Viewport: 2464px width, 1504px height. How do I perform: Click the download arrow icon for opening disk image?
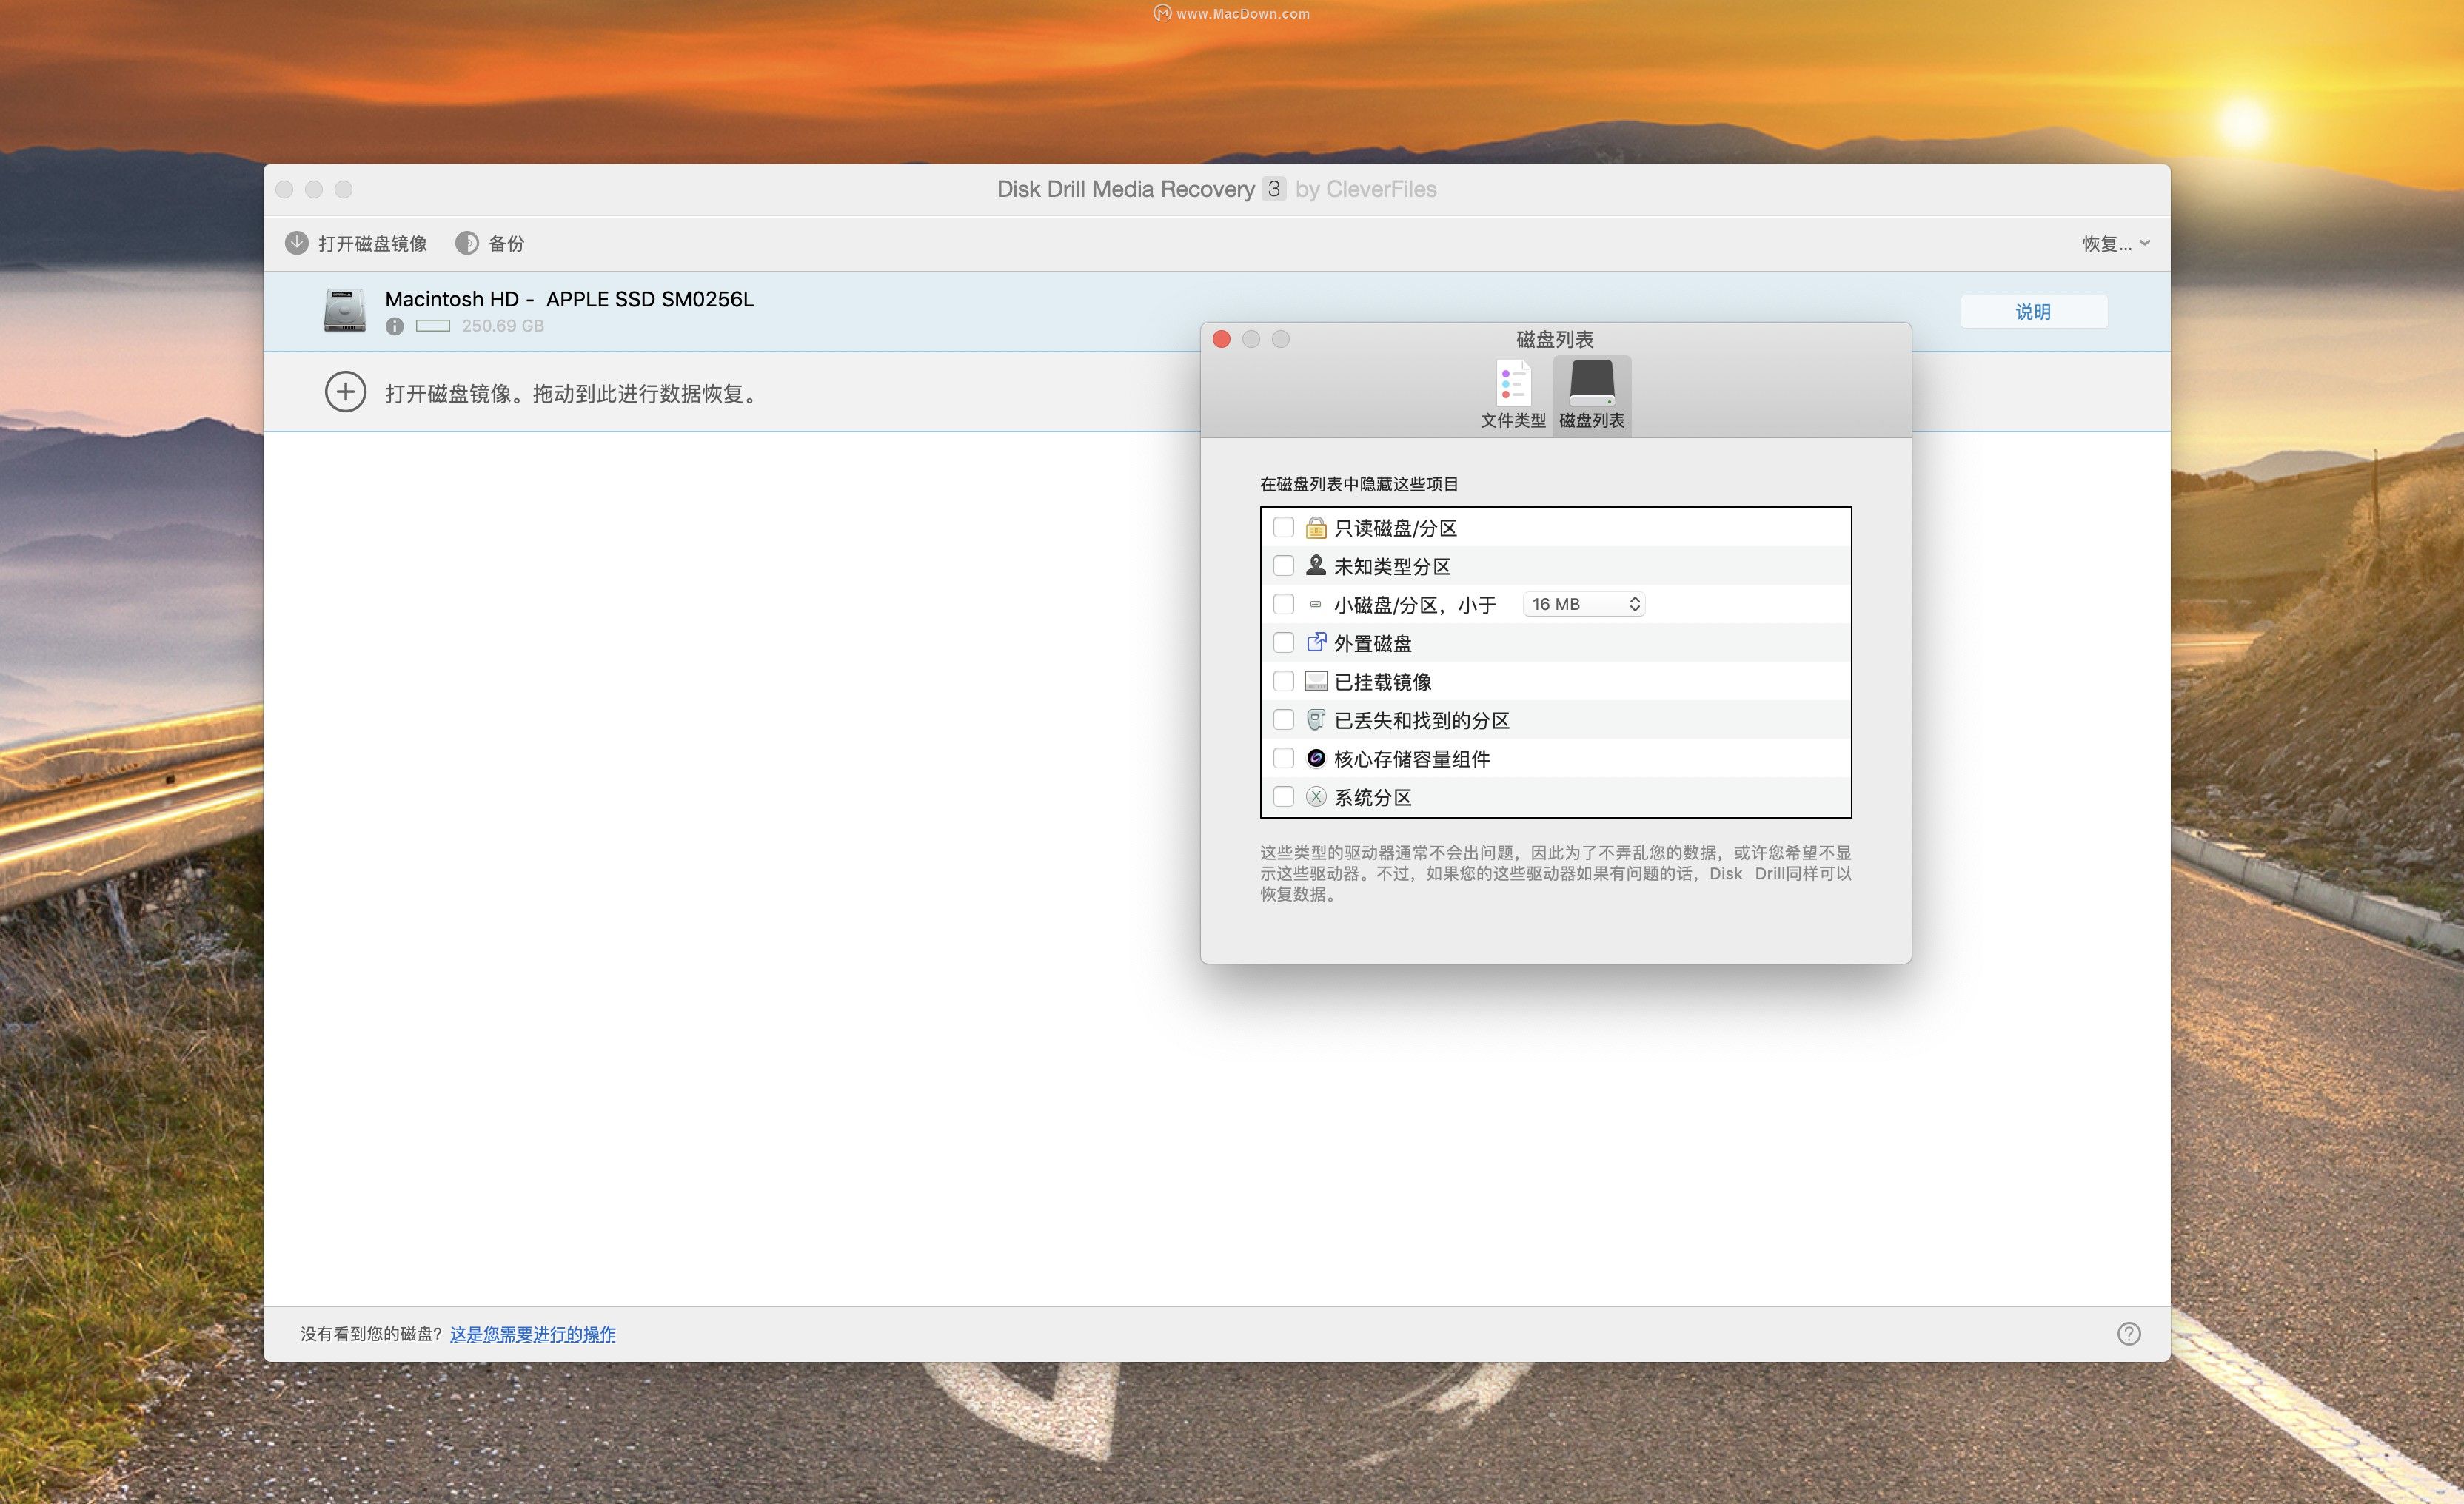point(297,243)
